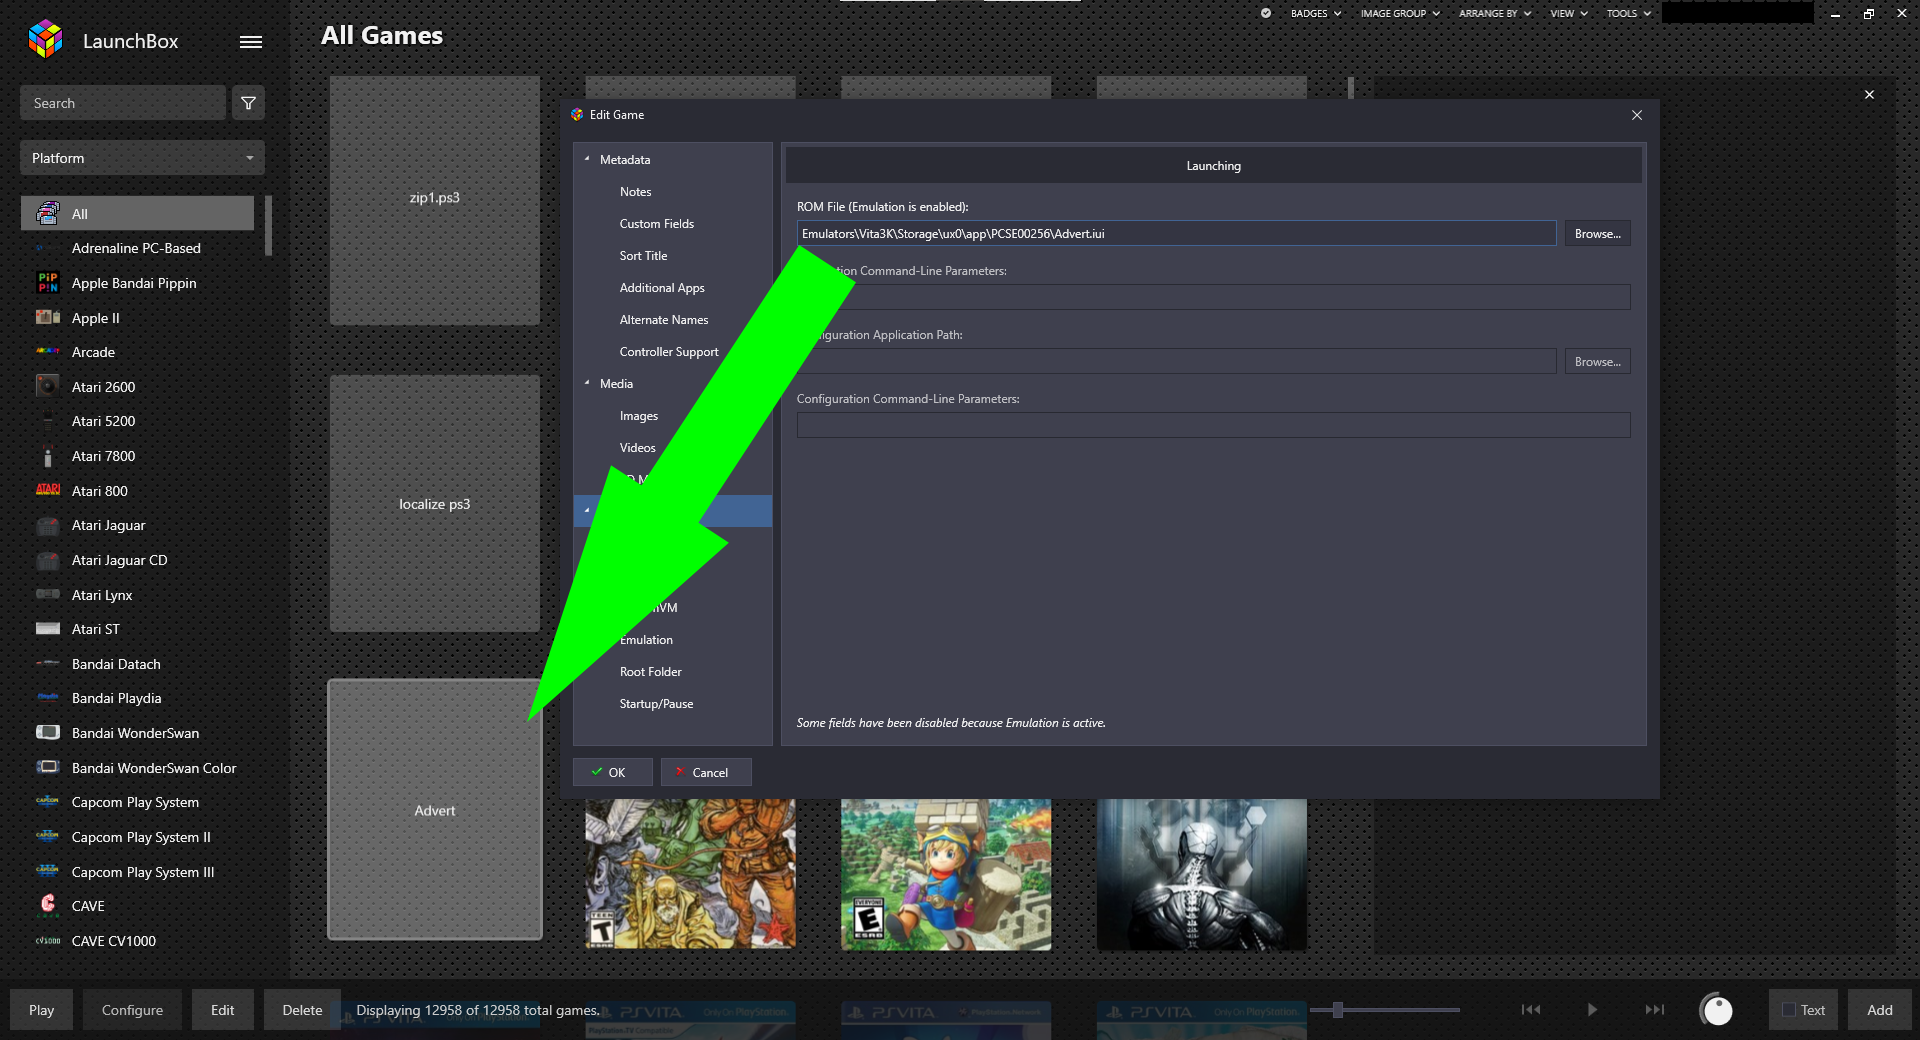Cancel the Edit Game dialog
Viewport: 1920px width, 1040px height.
point(705,772)
